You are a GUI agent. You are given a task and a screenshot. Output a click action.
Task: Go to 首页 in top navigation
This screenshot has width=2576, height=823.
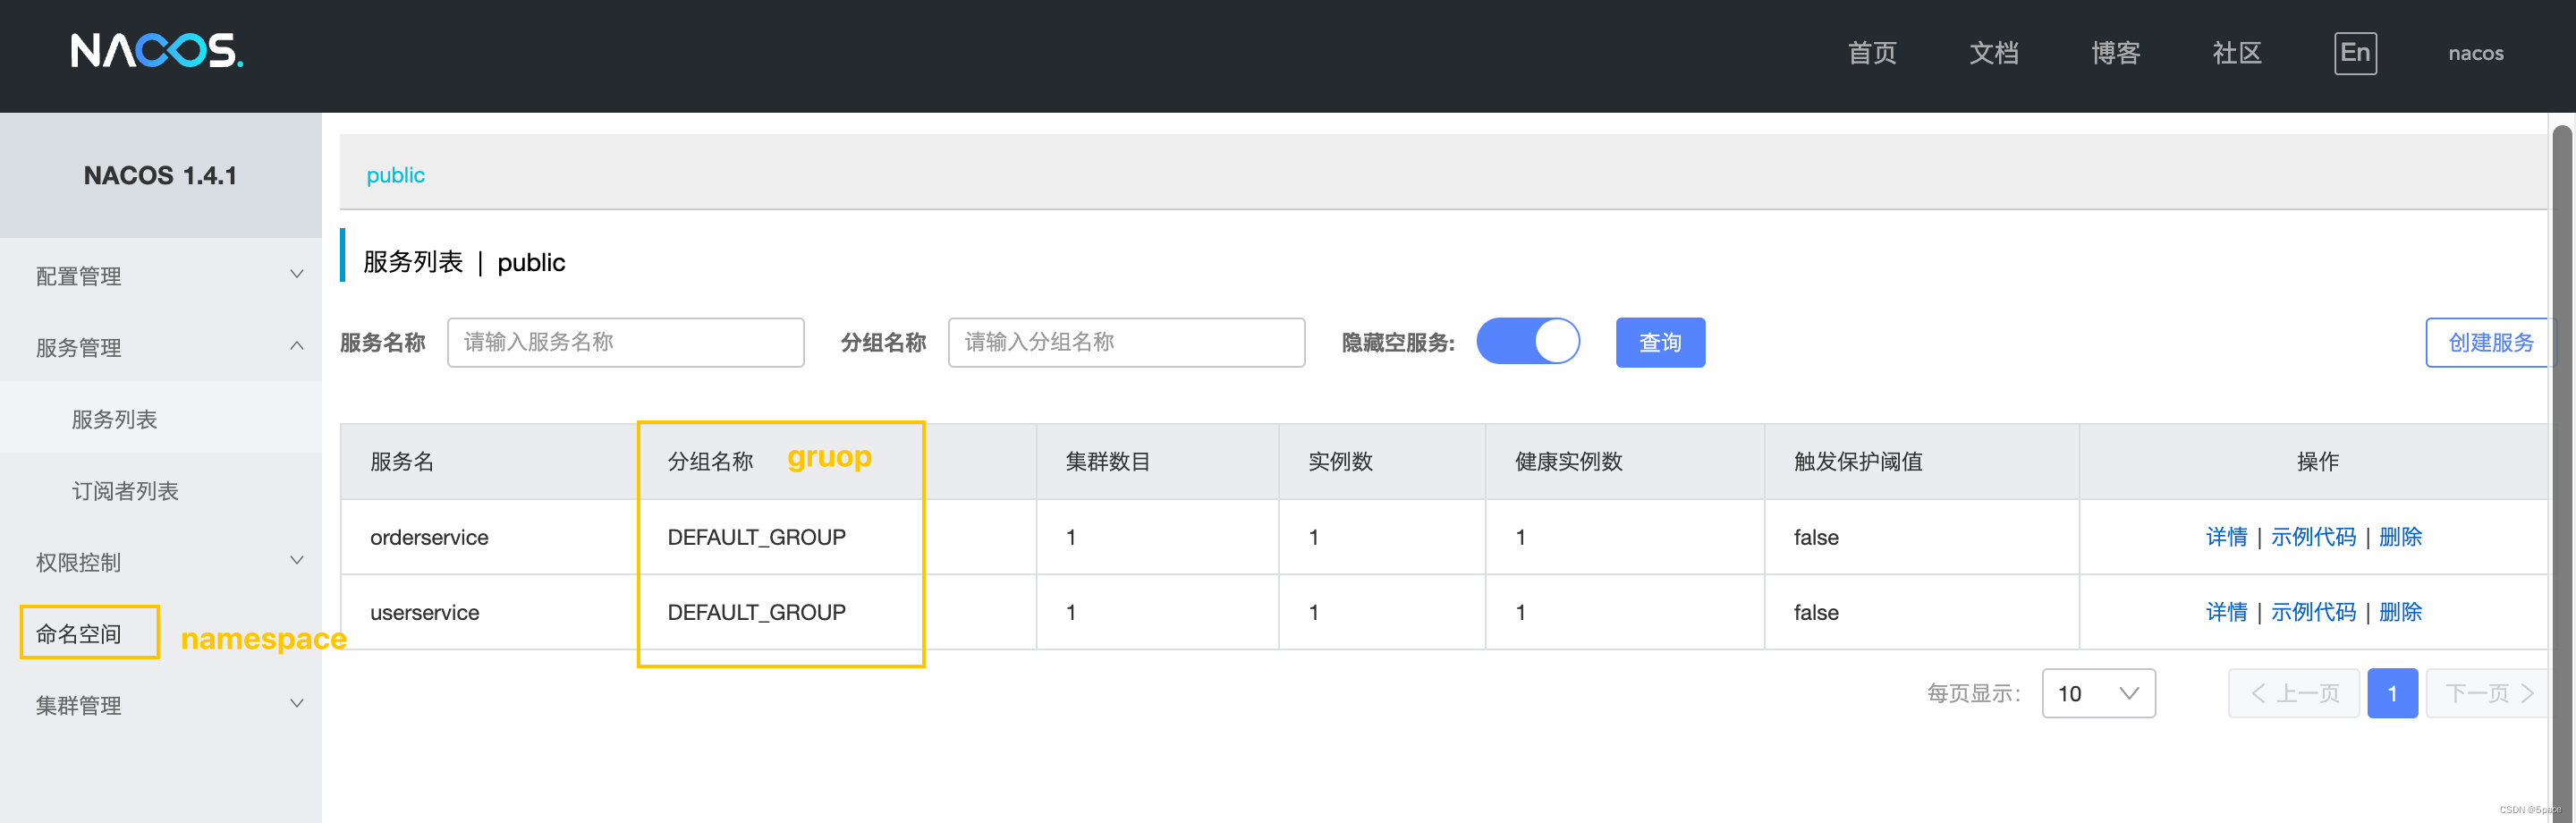1872,53
